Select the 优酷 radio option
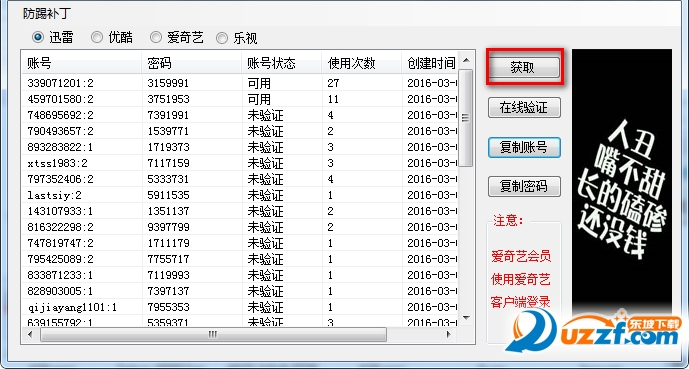Screen dimensions: 689x369 [112, 38]
